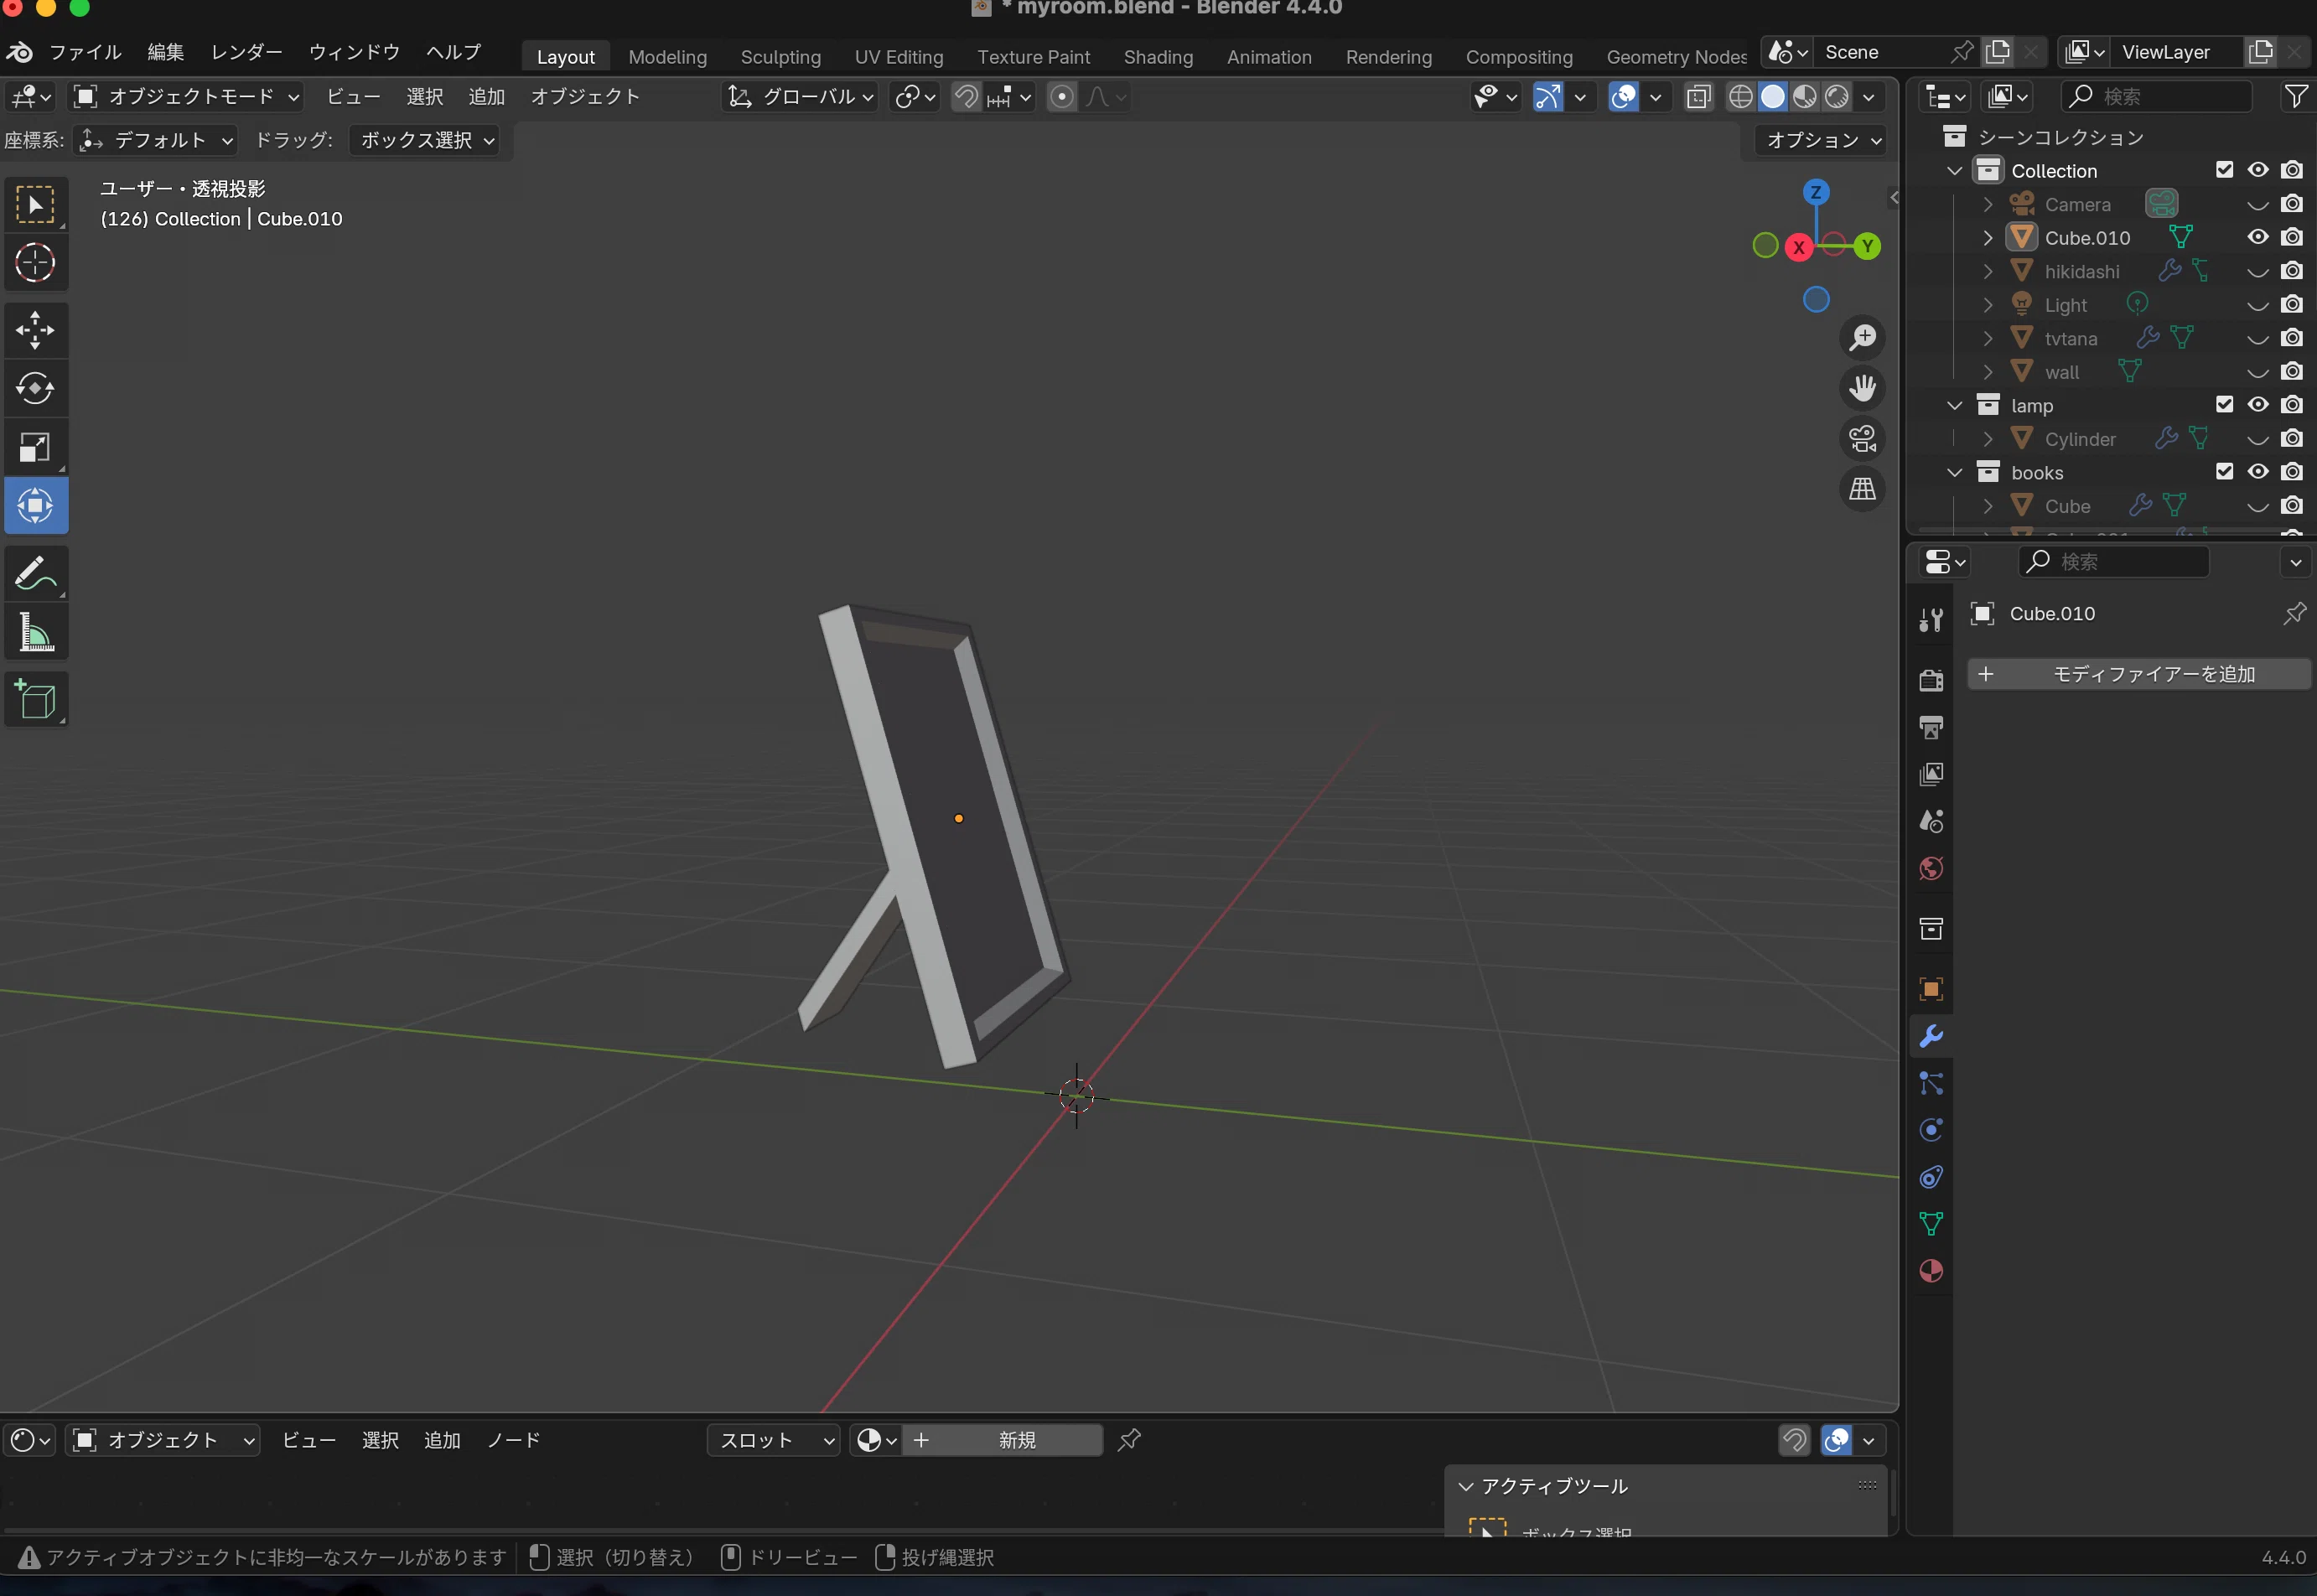Image resolution: width=2317 pixels, height=1596 pixels.
Task: Open the Material properties tab
Action: pyautogui.click(x=1931, y=1271)
